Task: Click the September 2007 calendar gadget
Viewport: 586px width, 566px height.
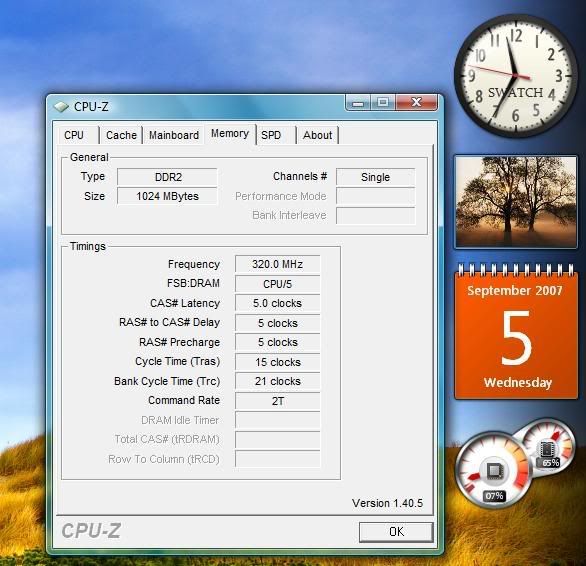Action: (x=516, y=332)
